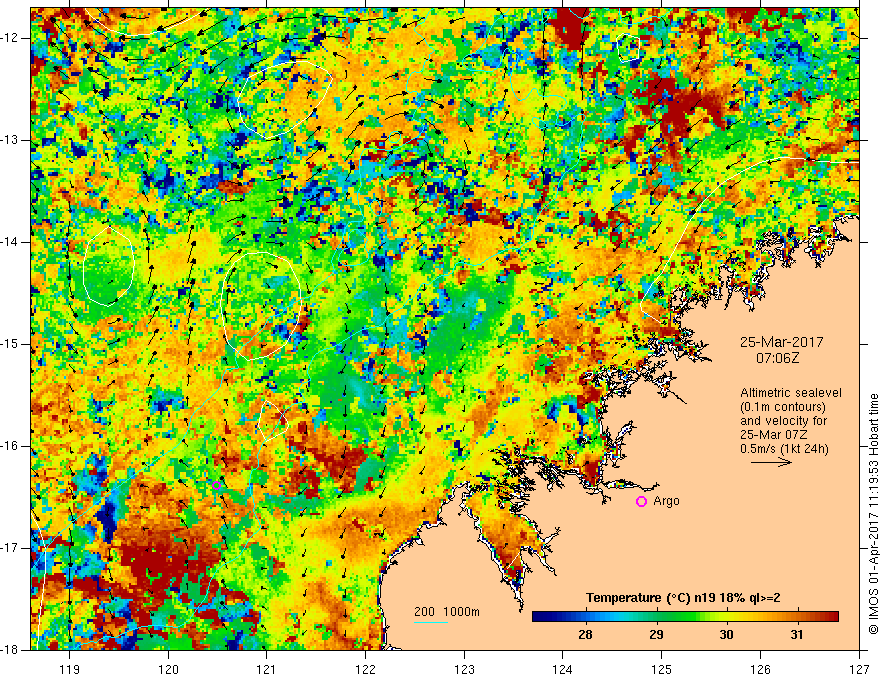Click longitude axis label '126'
Image resolution: width=880 pixels, height=680 pixels.
[x=760, y=669]
